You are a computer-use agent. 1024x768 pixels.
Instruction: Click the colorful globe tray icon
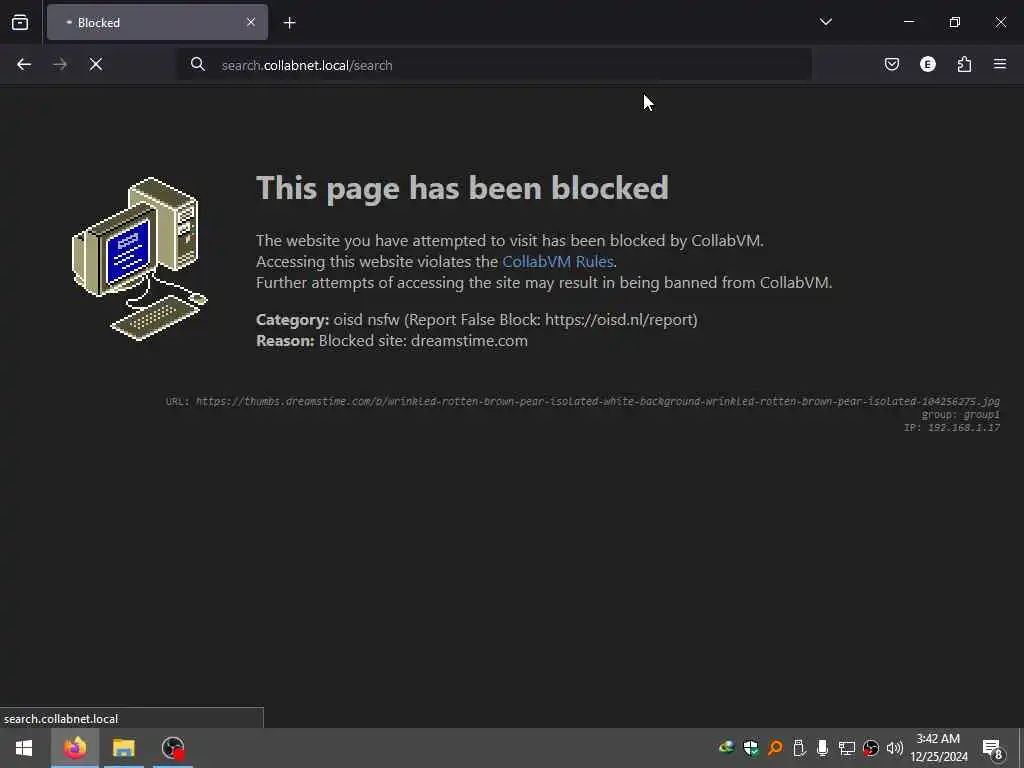click(x=726, y=748)
